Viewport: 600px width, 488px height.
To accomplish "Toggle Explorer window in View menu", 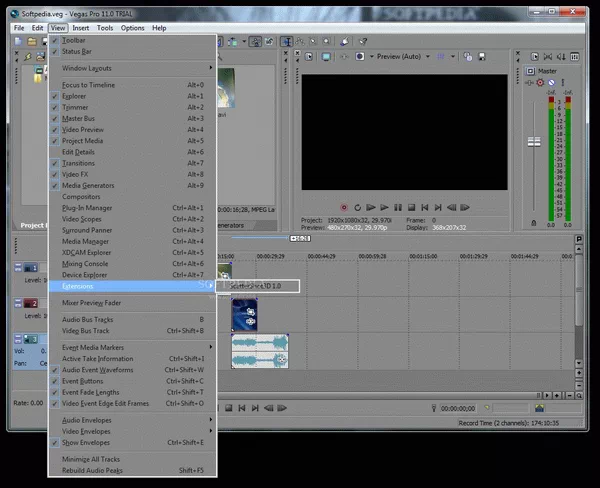I will [x=132, y=96].
